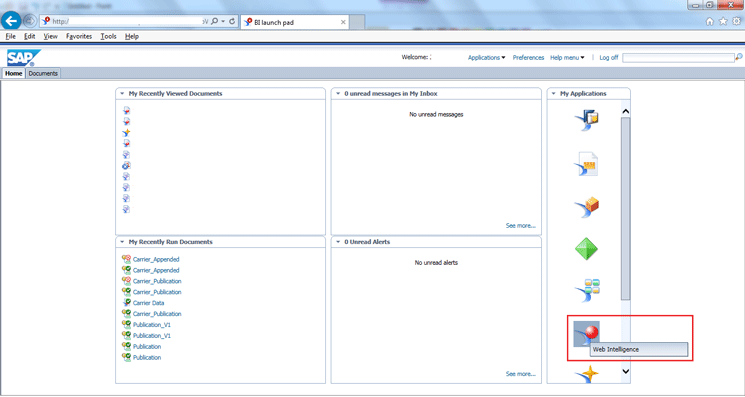Open the colored tiles application icon
745x397 pixels.
click(586, 291)
